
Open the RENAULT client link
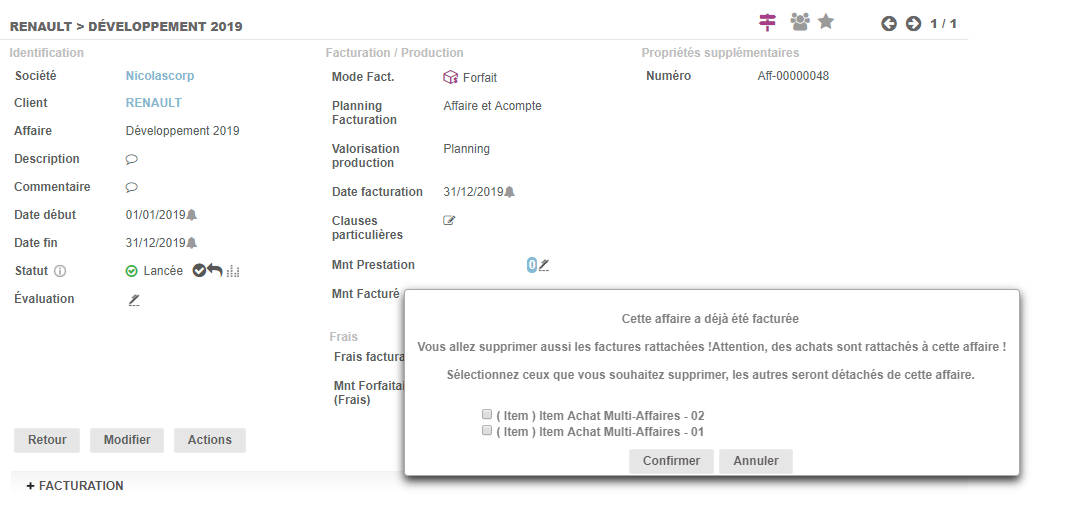point(153,103)
